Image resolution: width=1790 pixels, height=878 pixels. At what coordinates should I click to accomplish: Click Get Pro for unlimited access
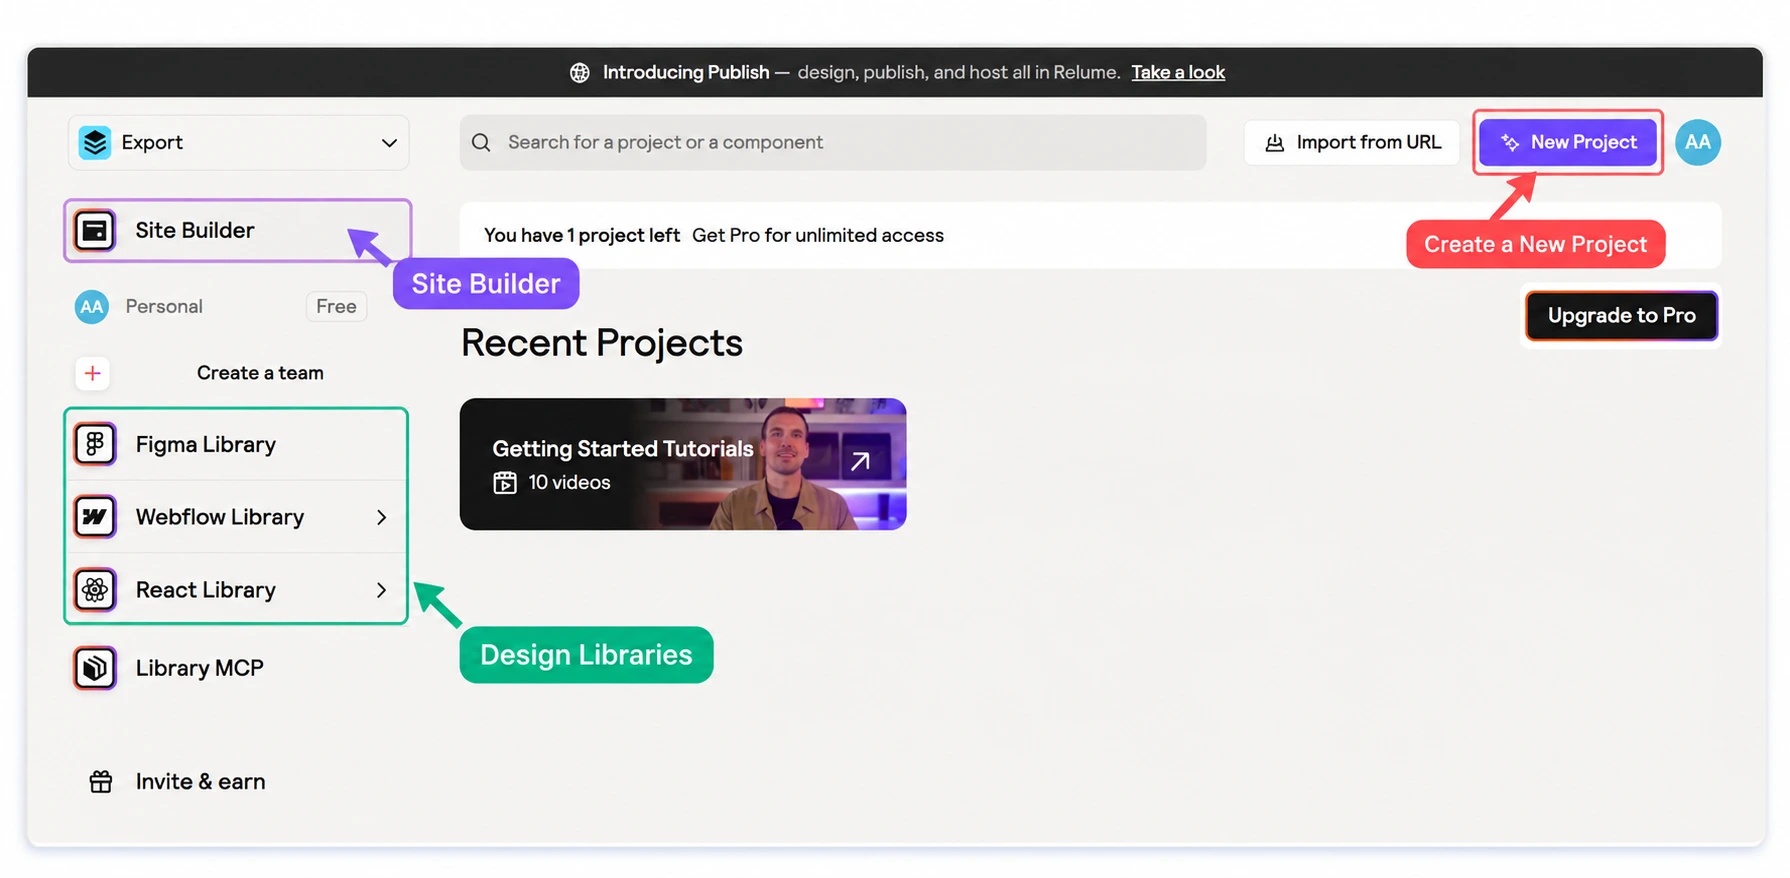[818, 236]
